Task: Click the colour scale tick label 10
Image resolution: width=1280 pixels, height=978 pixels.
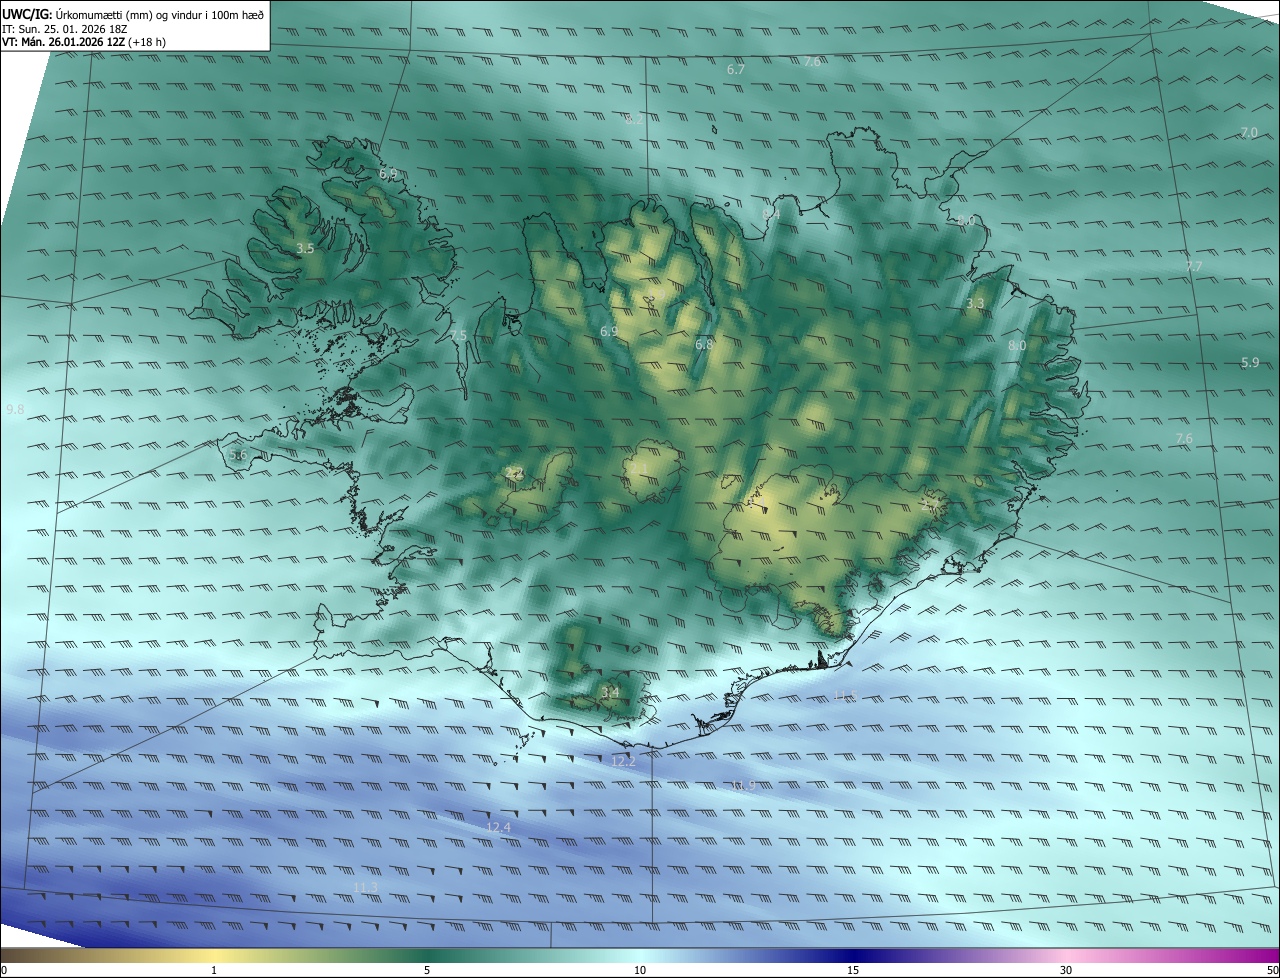Action: click(640, 970)
